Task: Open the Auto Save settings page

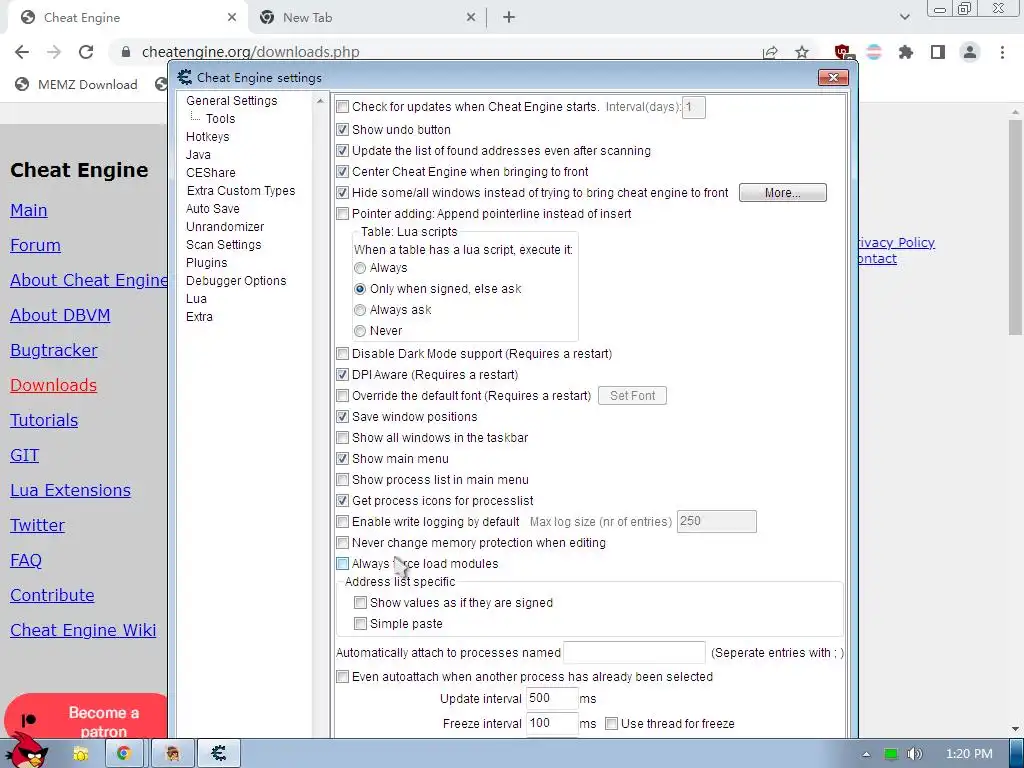Action: pyautogui.click(x=213, y=208)
